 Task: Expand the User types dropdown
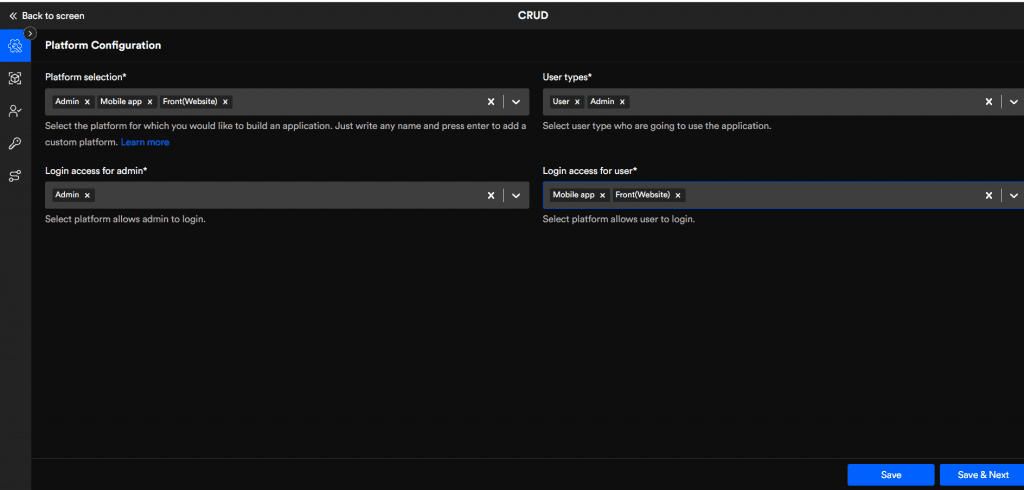[1013, 102]
